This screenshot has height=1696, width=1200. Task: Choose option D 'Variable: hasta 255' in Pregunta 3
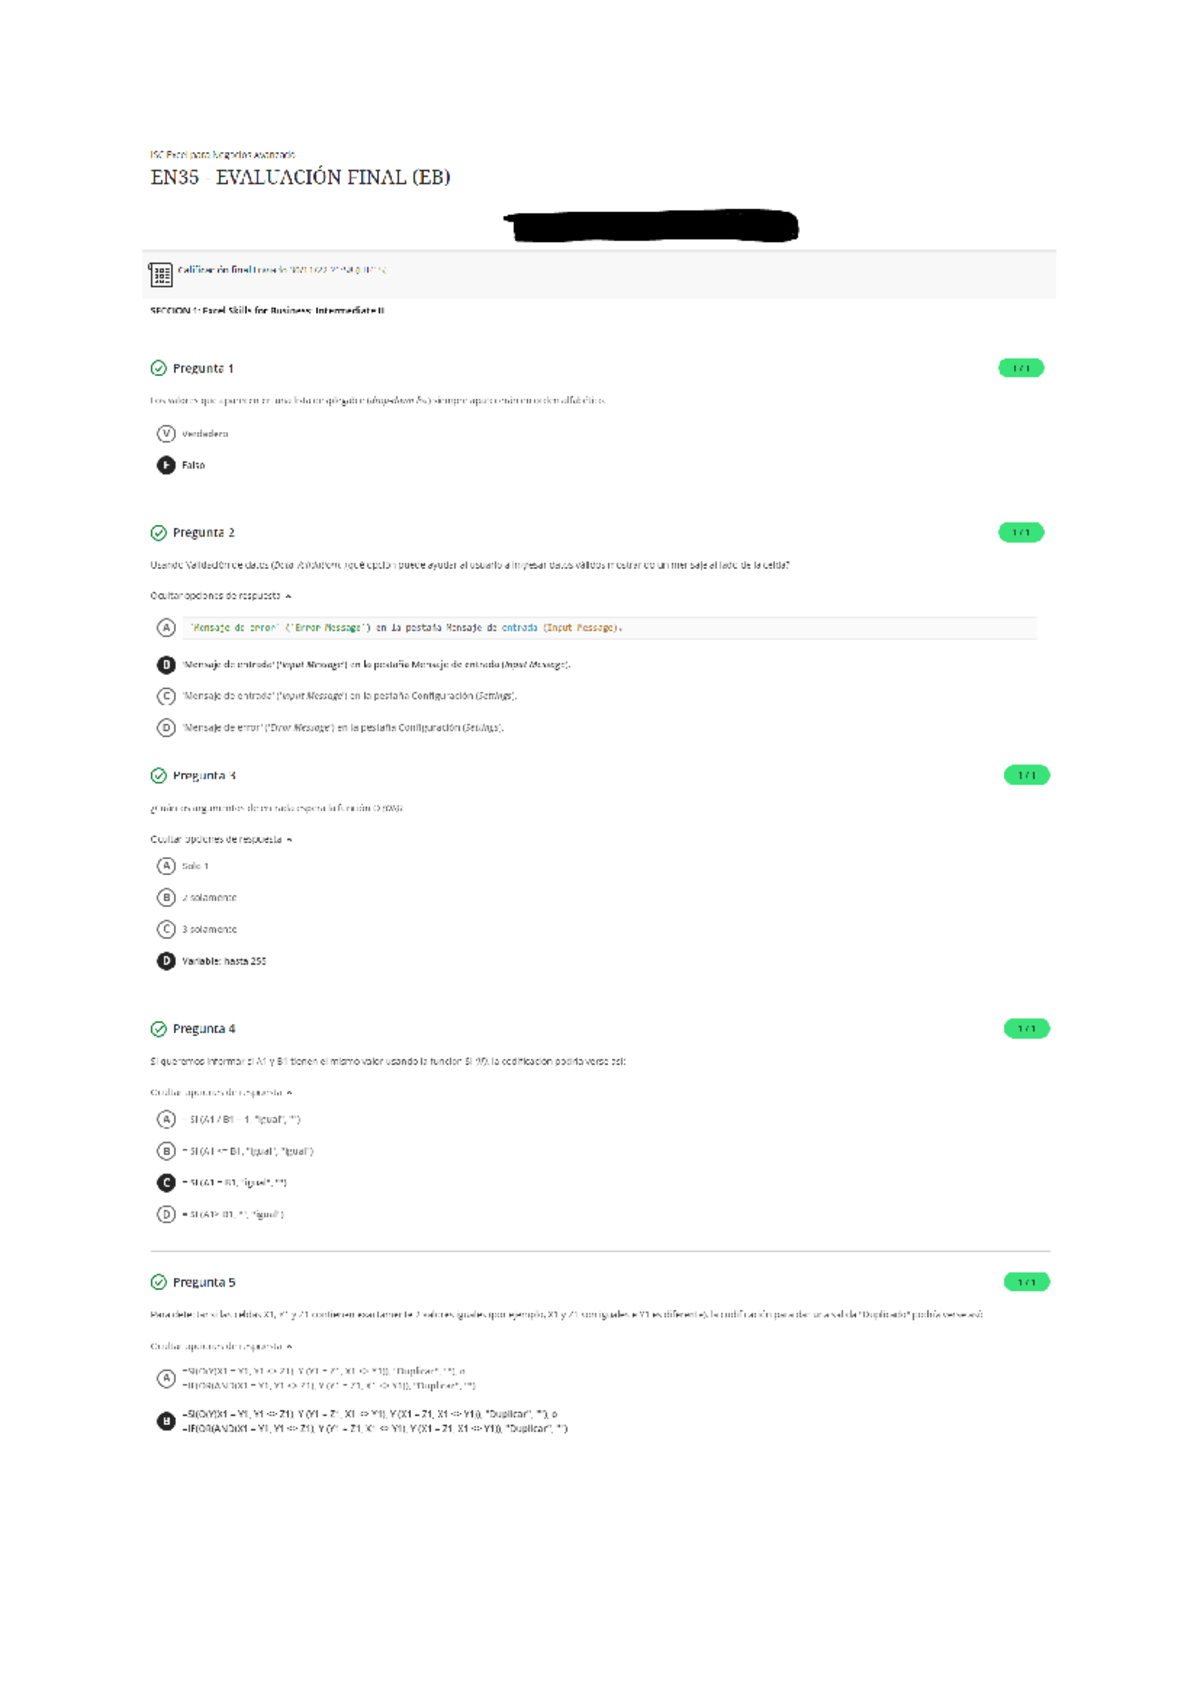pos(212,961)
